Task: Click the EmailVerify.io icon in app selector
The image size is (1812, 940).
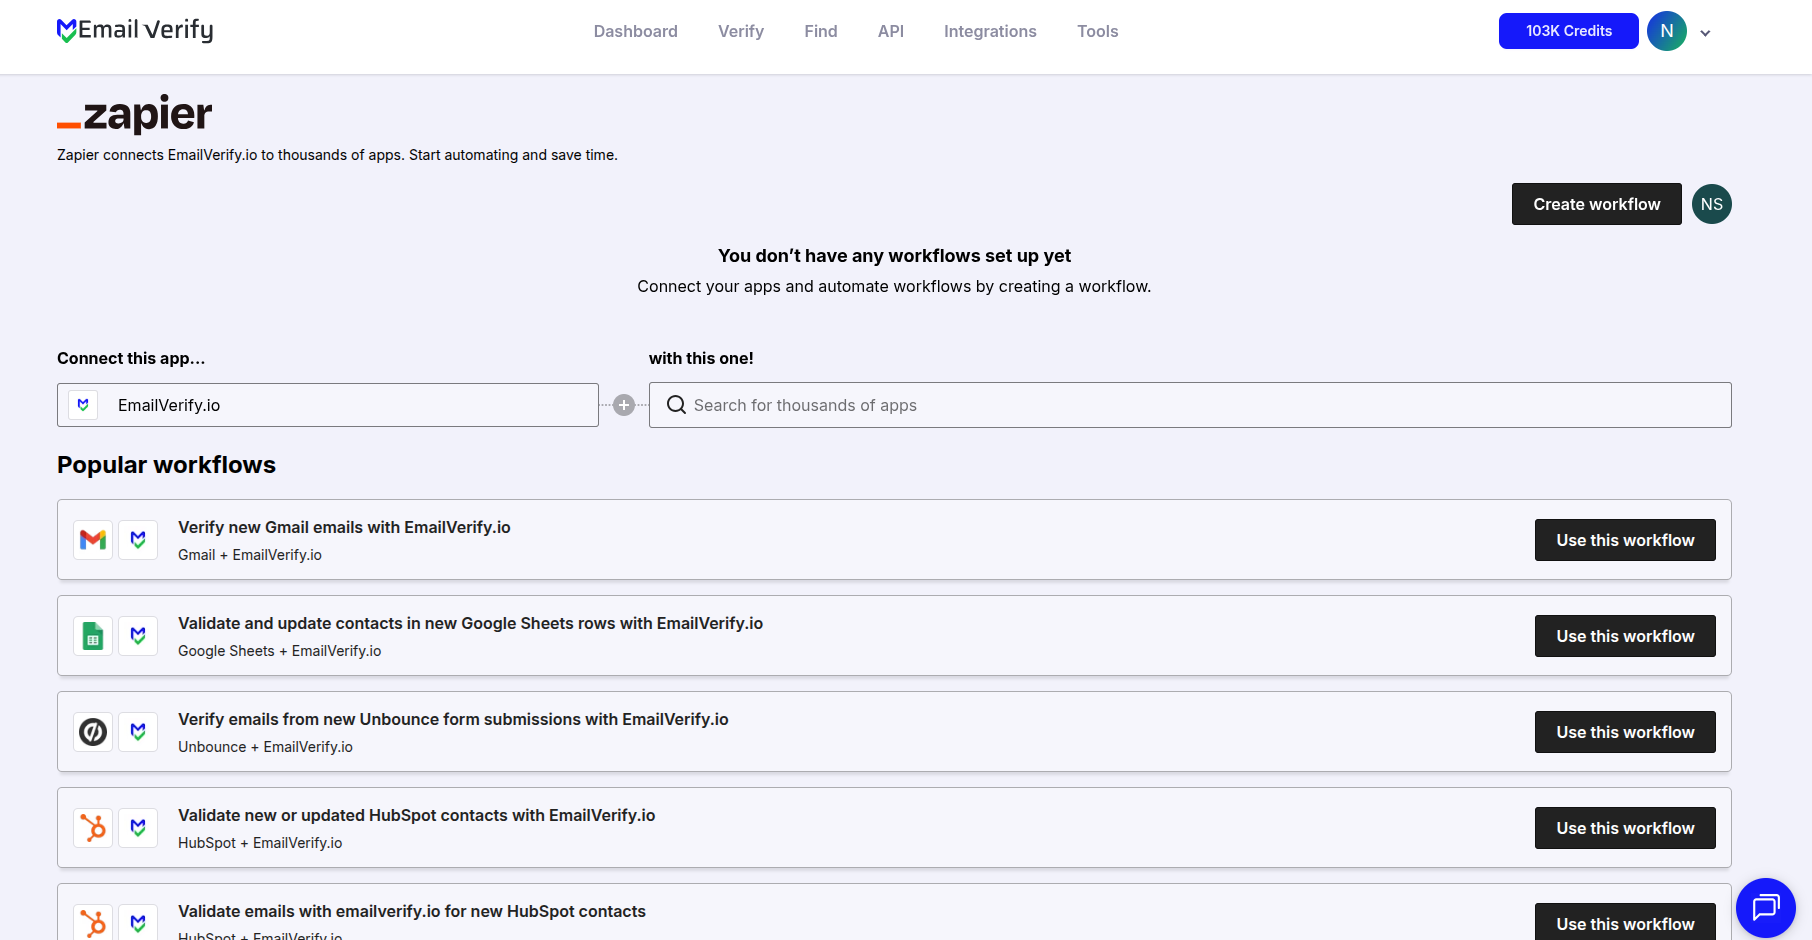Action: point(83,405)
